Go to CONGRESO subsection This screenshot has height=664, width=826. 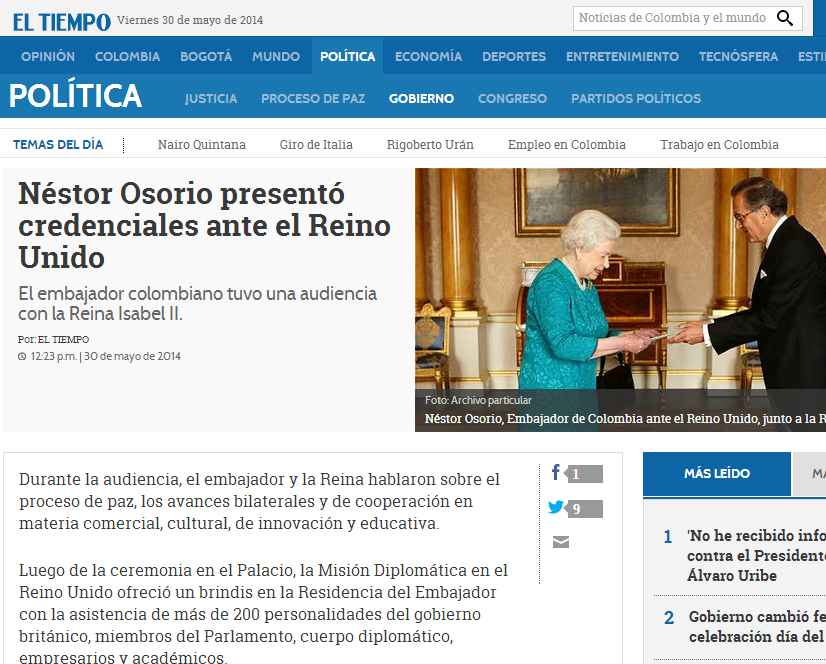point(512,99)
